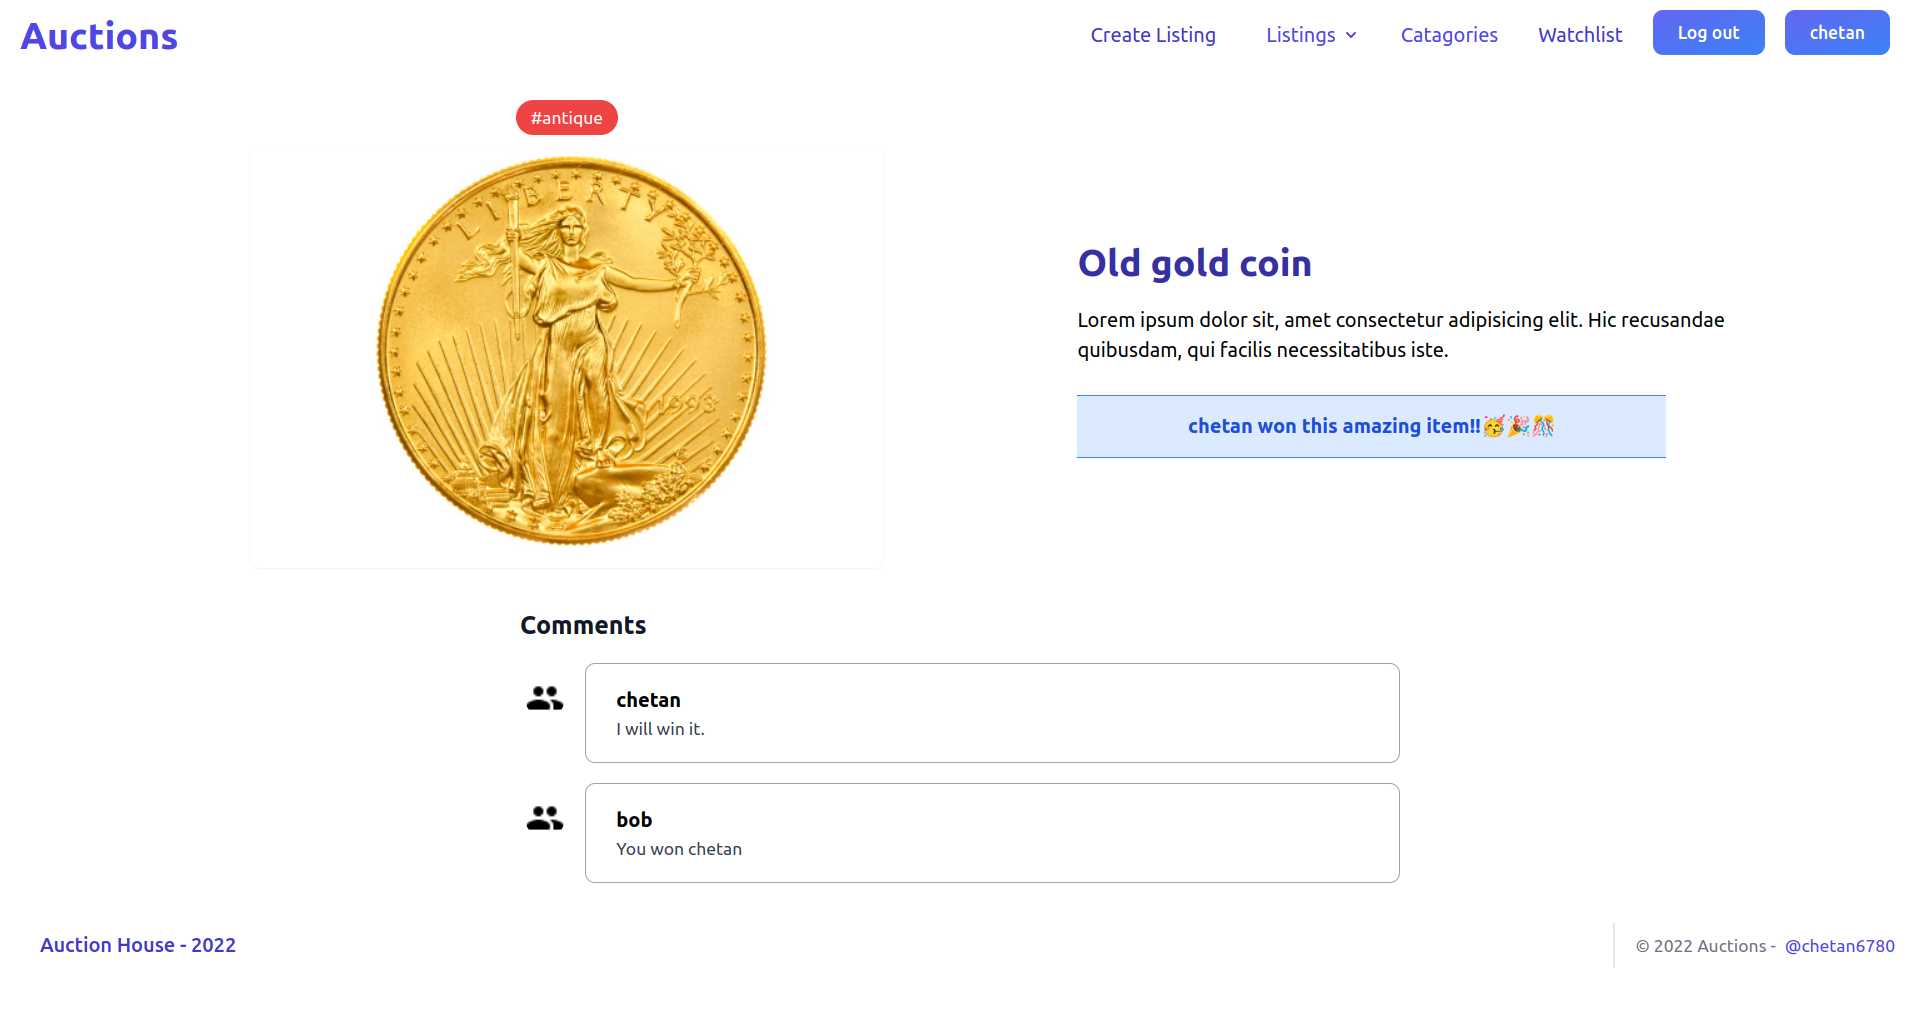Click the Auctions logo in the header
This screenshot has height=1012, width=1920.
click(x=99, y=37)
